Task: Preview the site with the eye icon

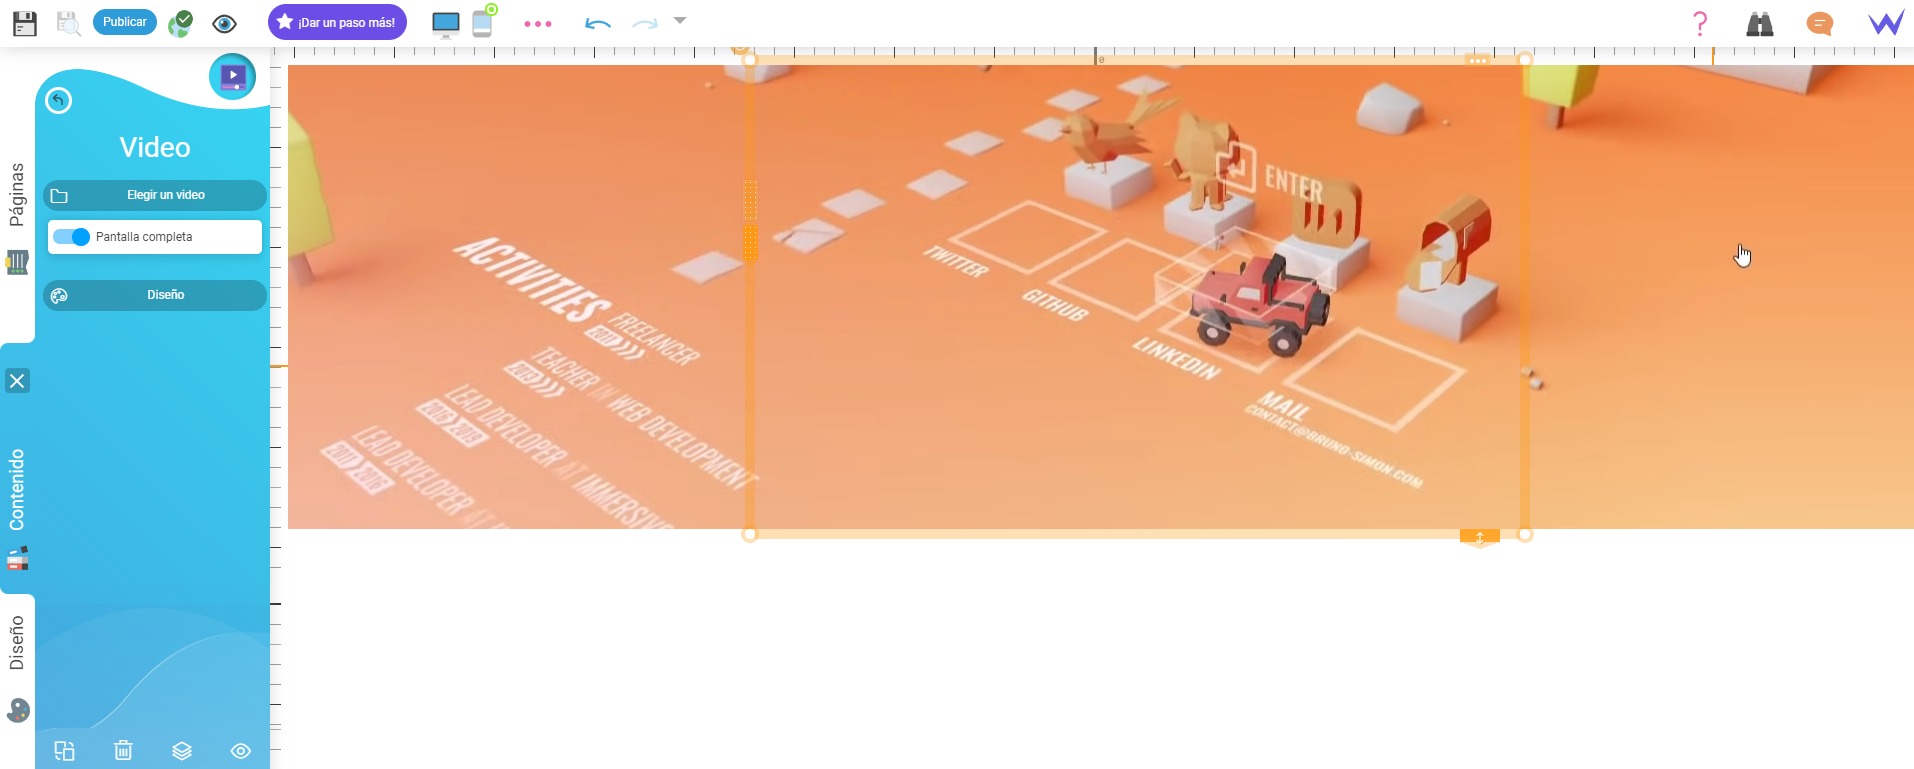Action: click(225, 23)
